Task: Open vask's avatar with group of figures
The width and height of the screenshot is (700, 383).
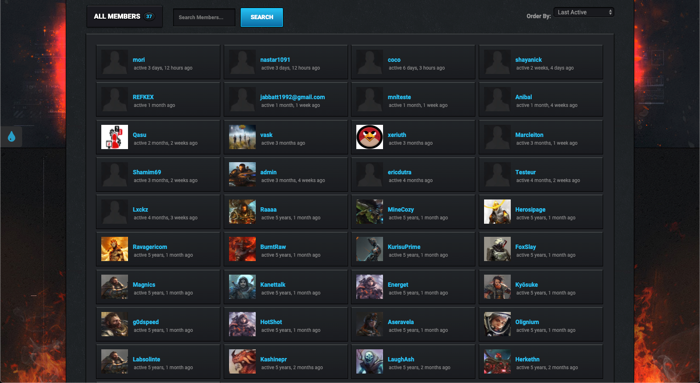Action: click(x=242, y=137)
